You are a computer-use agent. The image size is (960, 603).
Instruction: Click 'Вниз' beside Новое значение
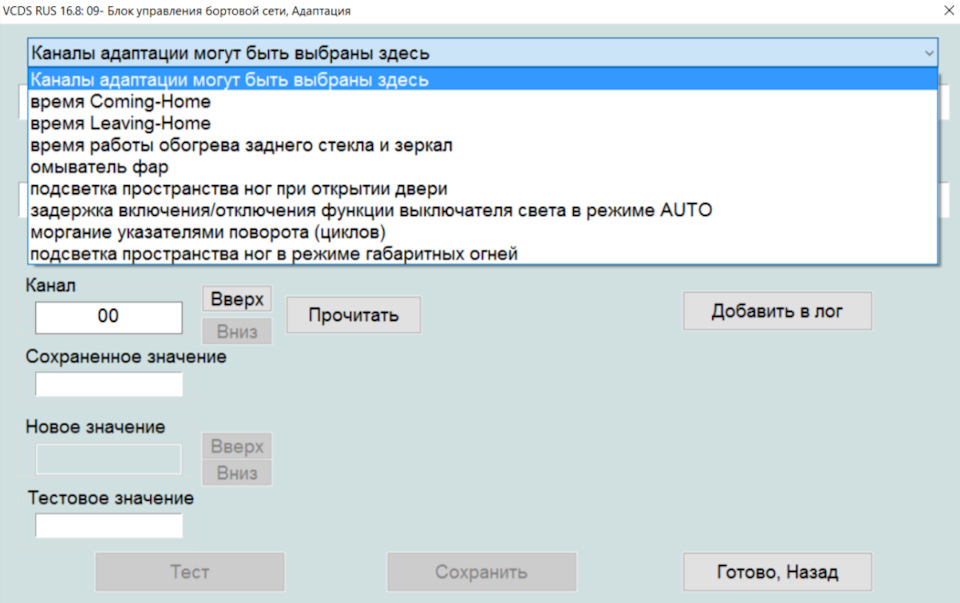pos(237,473)
